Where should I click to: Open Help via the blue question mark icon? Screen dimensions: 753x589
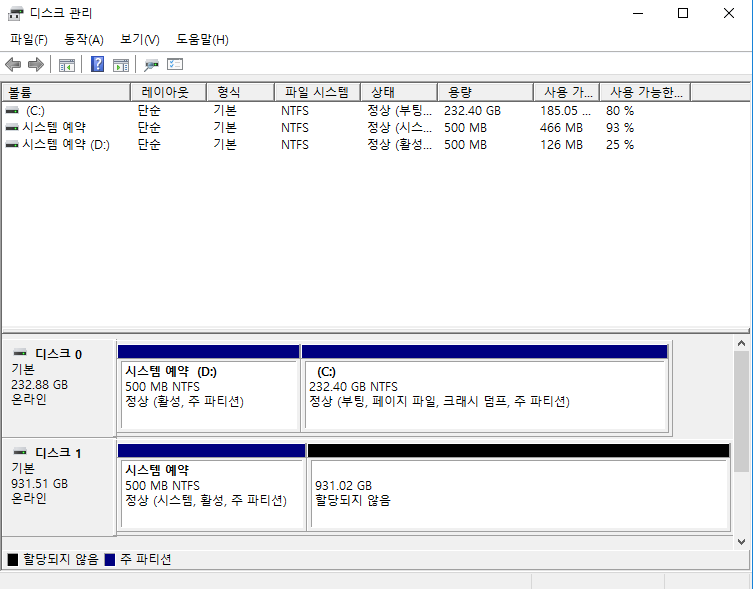pos(97,64)
